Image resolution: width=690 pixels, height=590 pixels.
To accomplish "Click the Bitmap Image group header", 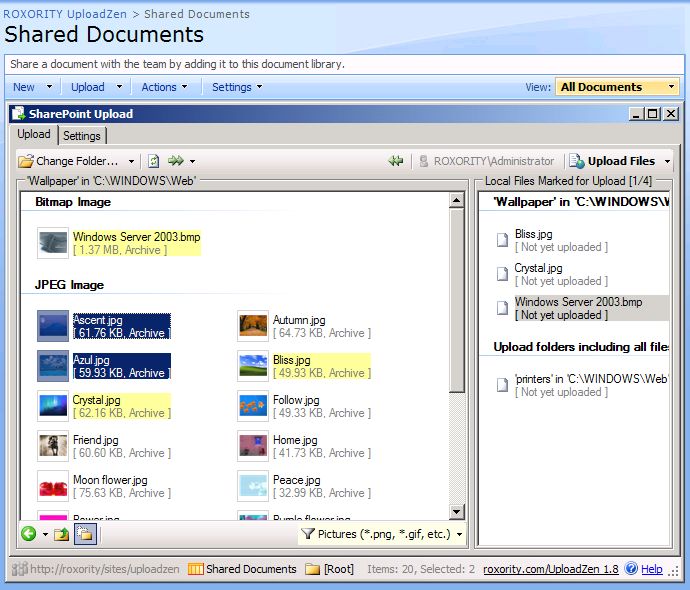I will pos(73,202).
